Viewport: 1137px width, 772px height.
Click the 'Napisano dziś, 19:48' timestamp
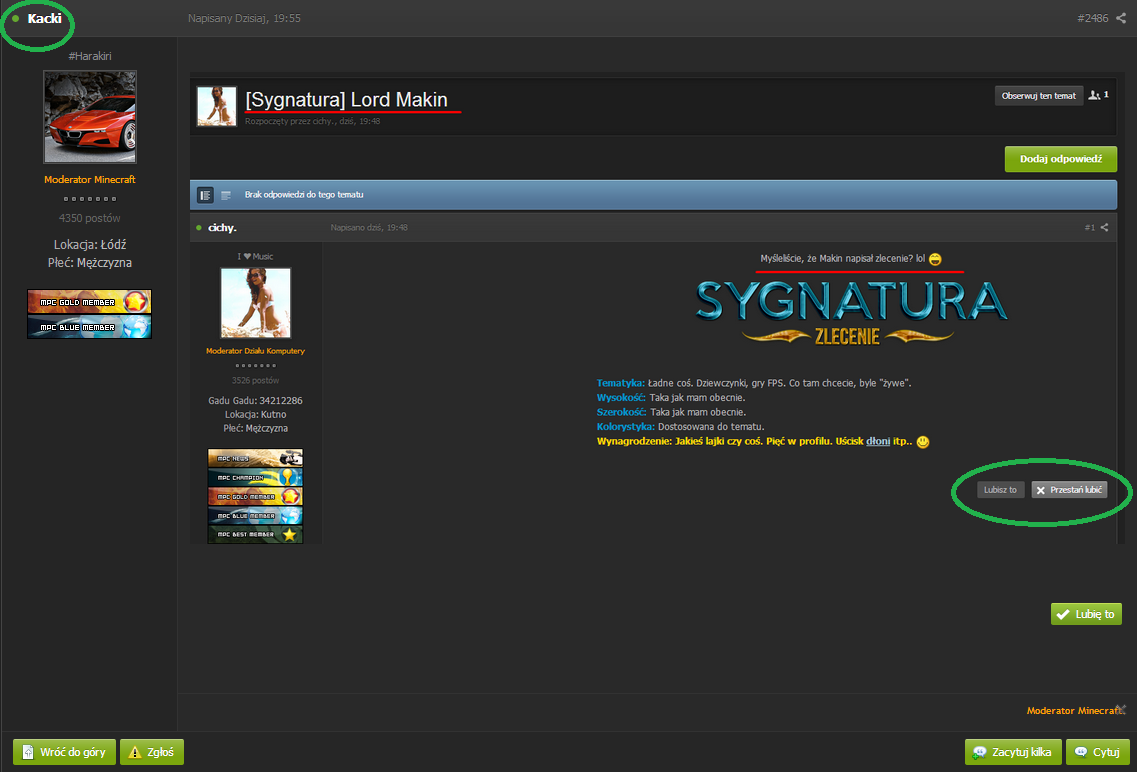(x=369, y=228)
